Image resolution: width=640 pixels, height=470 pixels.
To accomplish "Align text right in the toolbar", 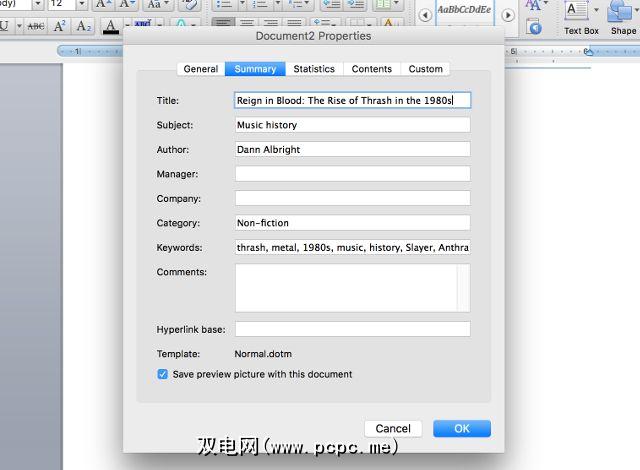I will point(270,22).
